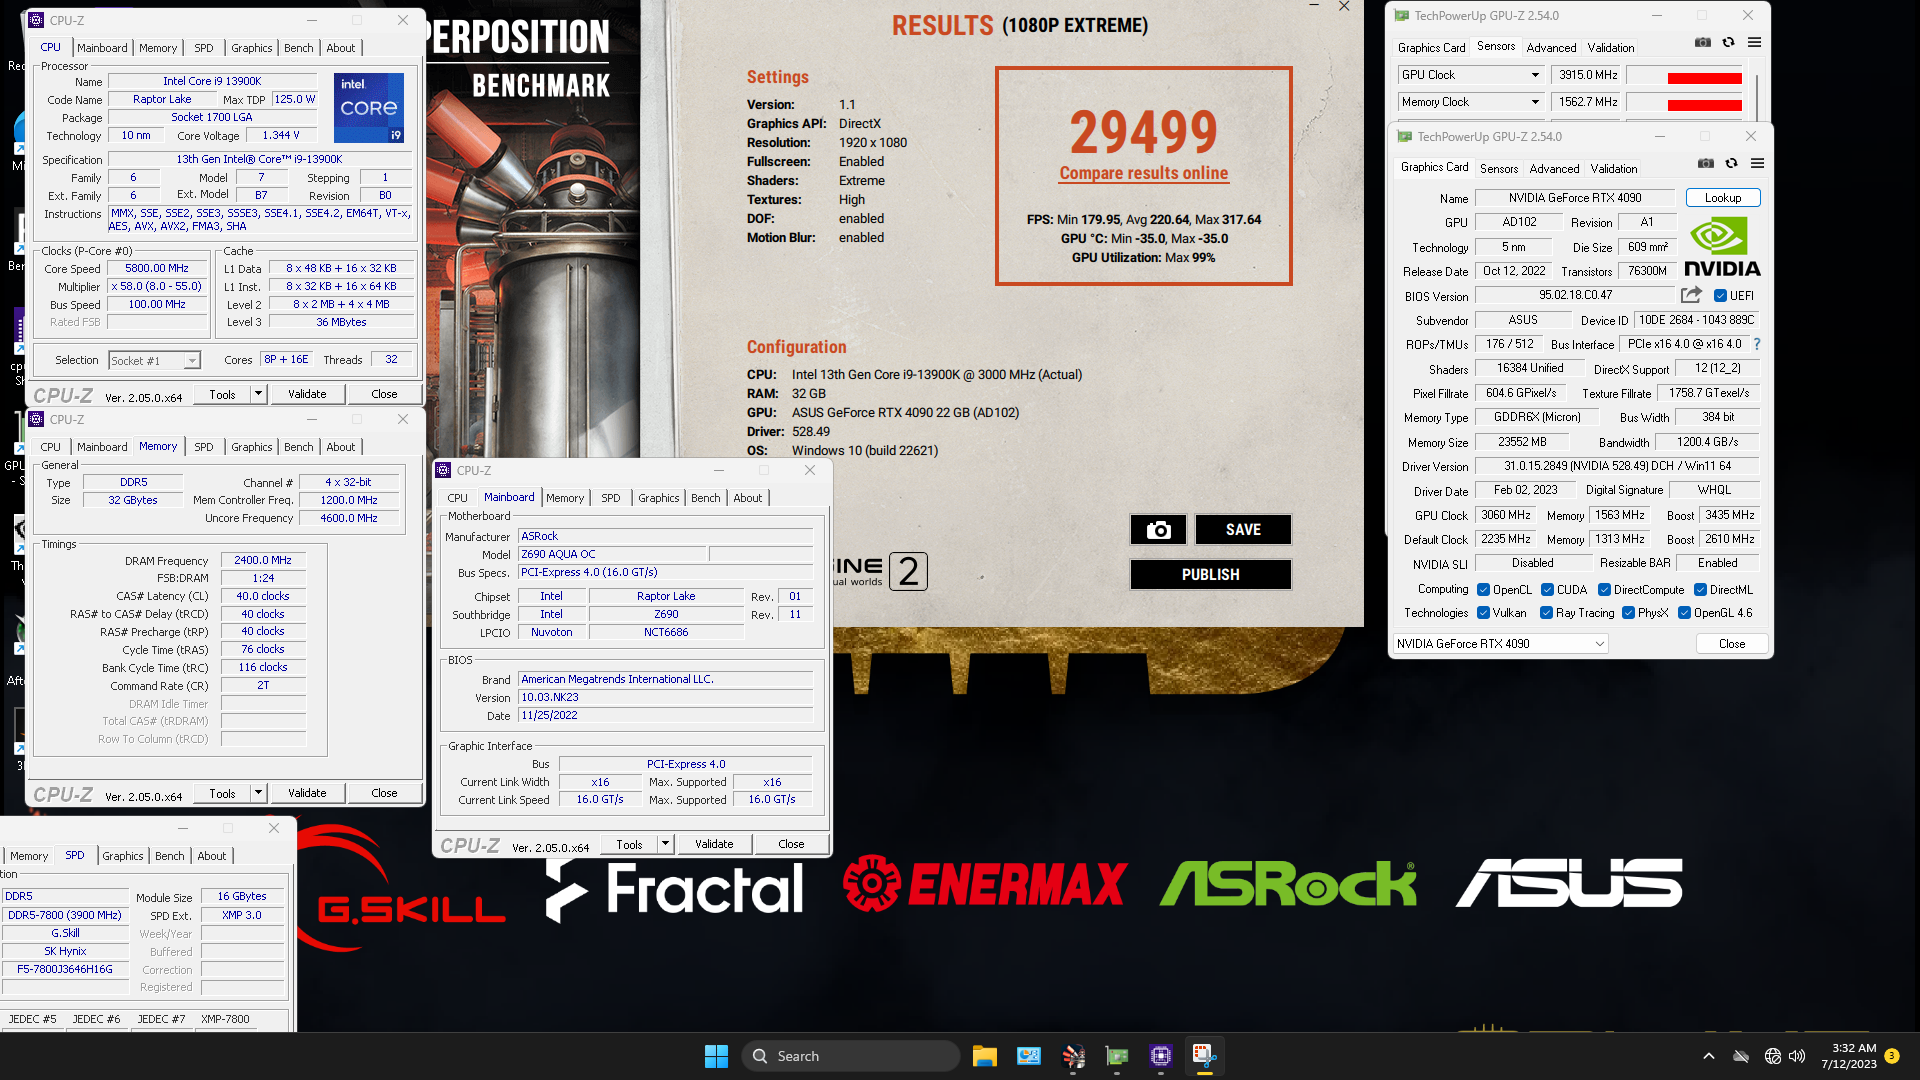The height and width of the screenshot is (1080, 1920).
Task: Click the PUBLISH button
Action: [x=1210, y=575]
